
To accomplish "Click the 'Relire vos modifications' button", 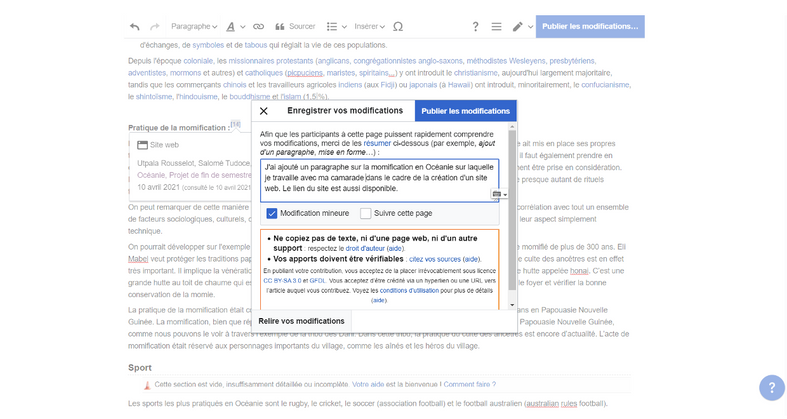I will click(301, 321).
